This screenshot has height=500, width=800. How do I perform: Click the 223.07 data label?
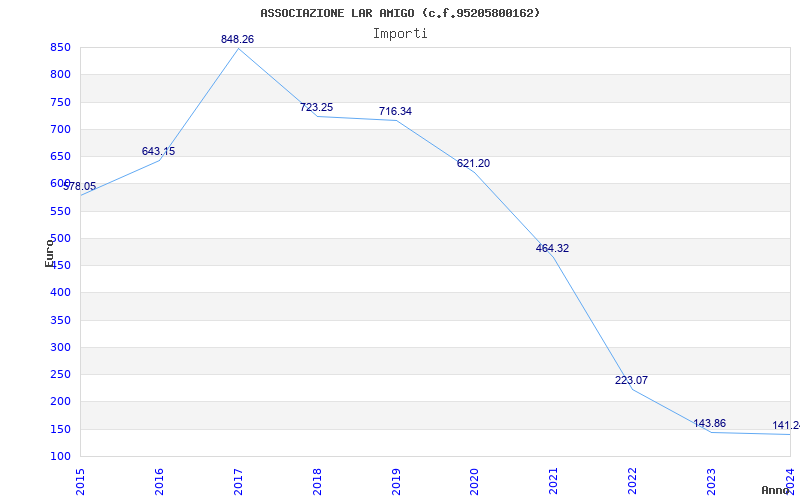(631, 380)
